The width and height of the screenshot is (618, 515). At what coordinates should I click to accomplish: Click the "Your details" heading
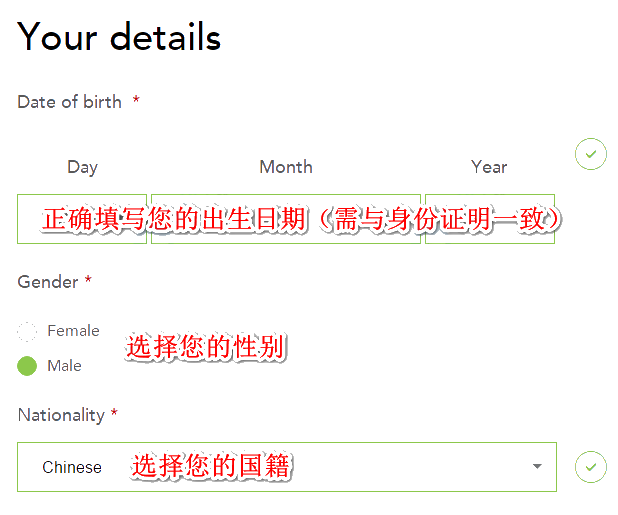click(x=119, y=37)
